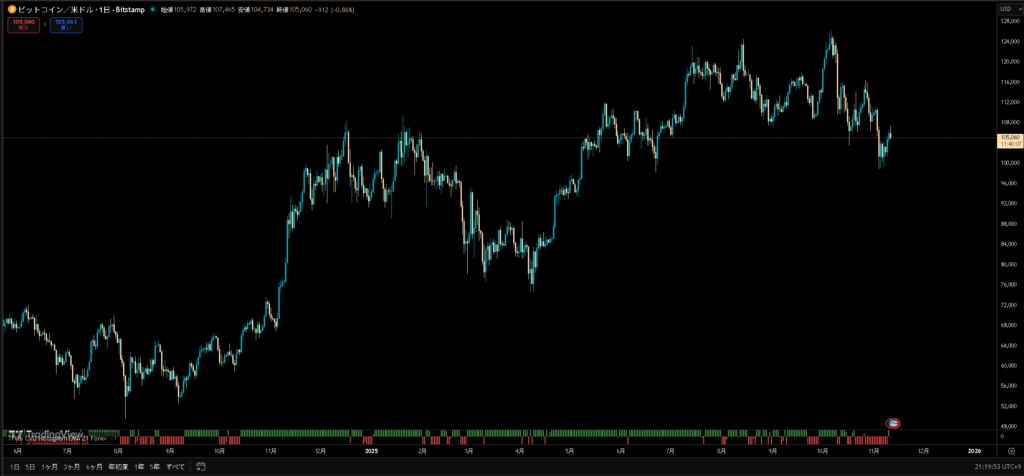Select the 5日 time range
Image resolution: width=1024 pixels, height=476 pixels.
[30, 467]
